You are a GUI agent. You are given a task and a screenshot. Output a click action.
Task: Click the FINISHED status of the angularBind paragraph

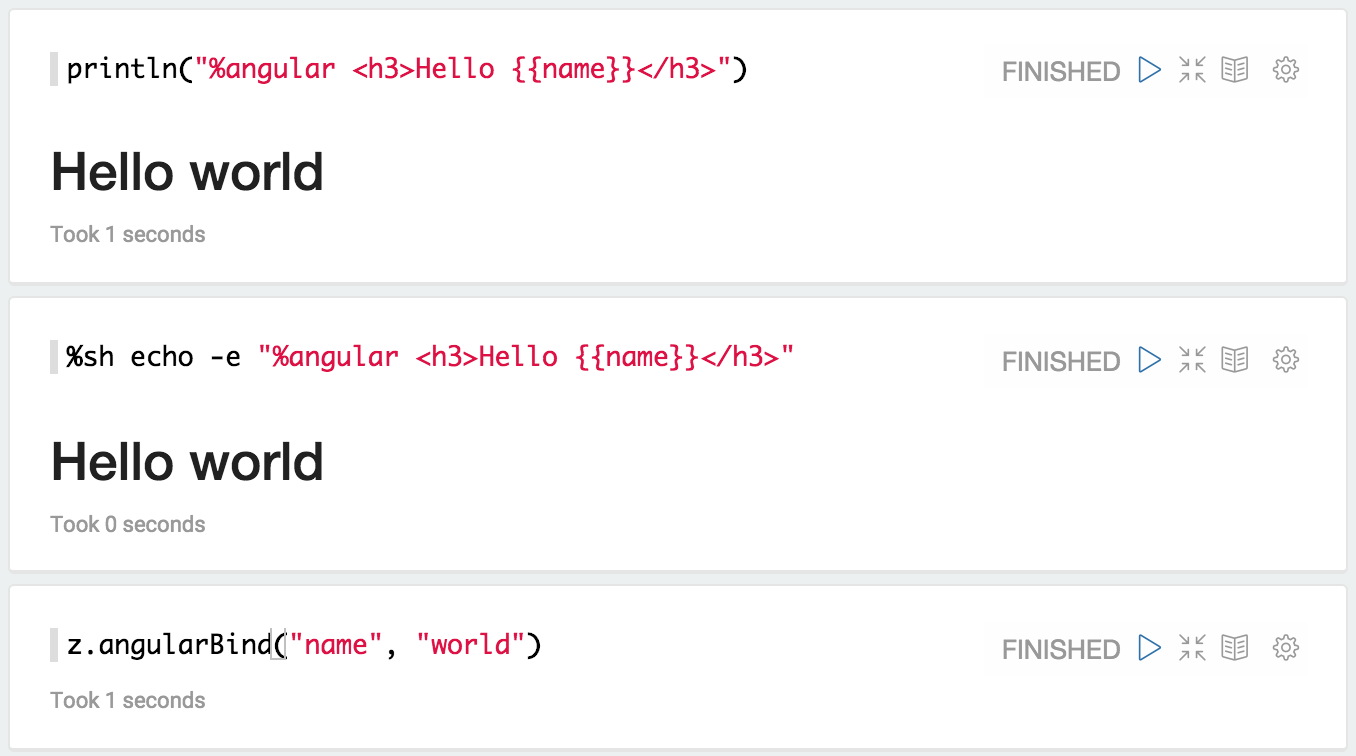click(1060, 650)
